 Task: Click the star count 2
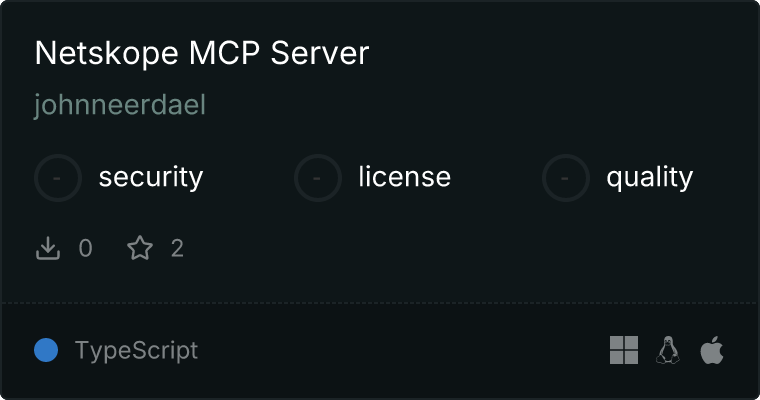(177, 248)
